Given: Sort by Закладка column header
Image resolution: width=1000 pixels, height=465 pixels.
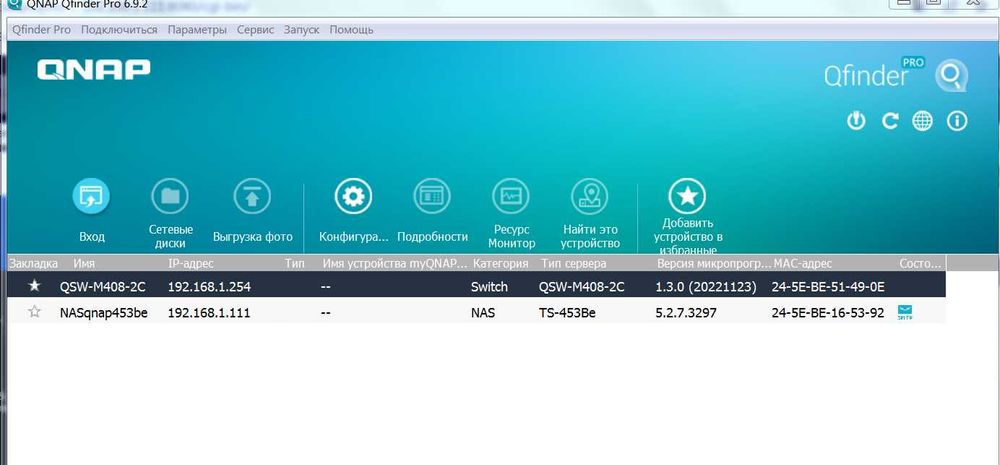Looking at the screenshot, I should click(x=33, y=263).
